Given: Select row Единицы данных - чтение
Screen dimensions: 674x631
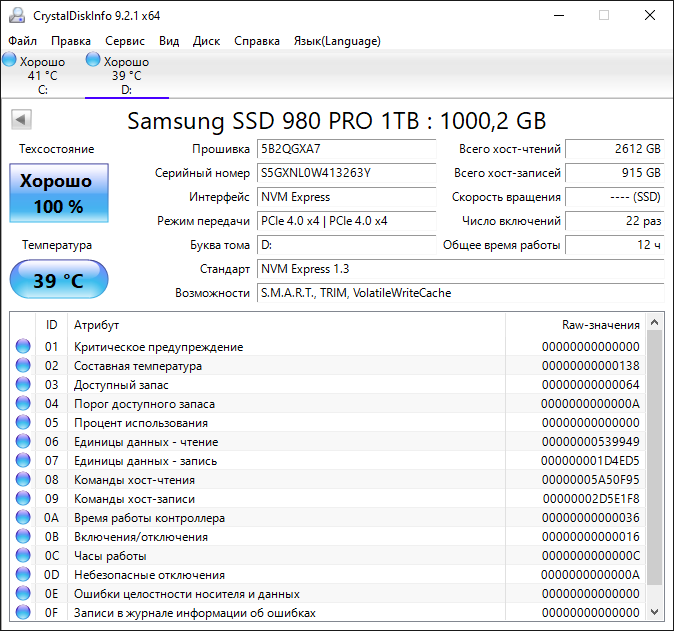Looking at the screenshot, I should [328, 441].
